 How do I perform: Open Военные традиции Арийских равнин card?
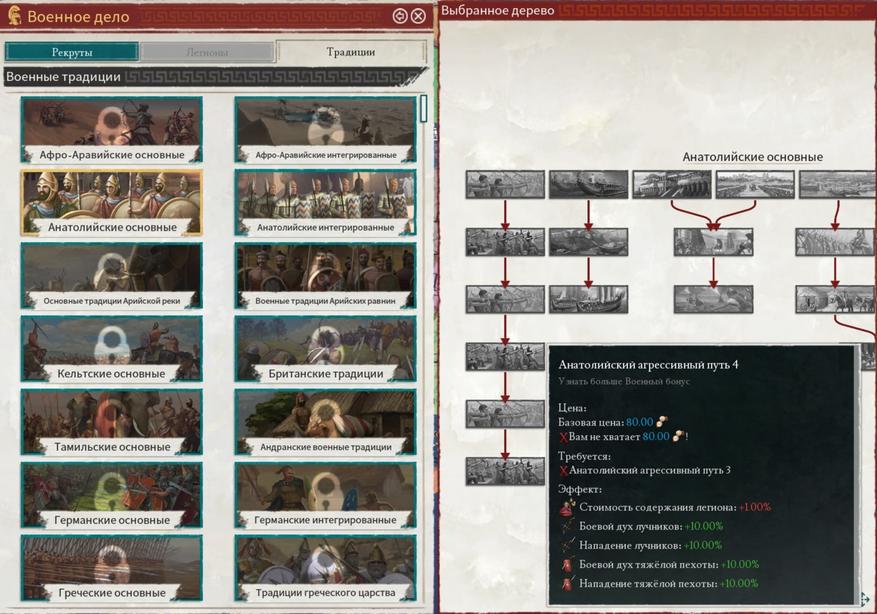[326, 276]
